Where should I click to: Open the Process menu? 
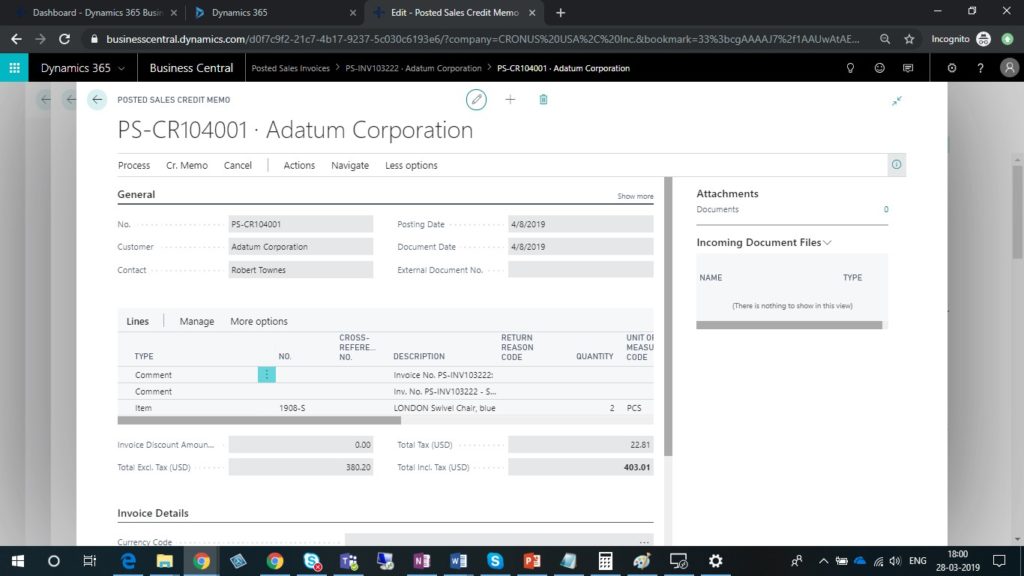click(x=134, y=165)
